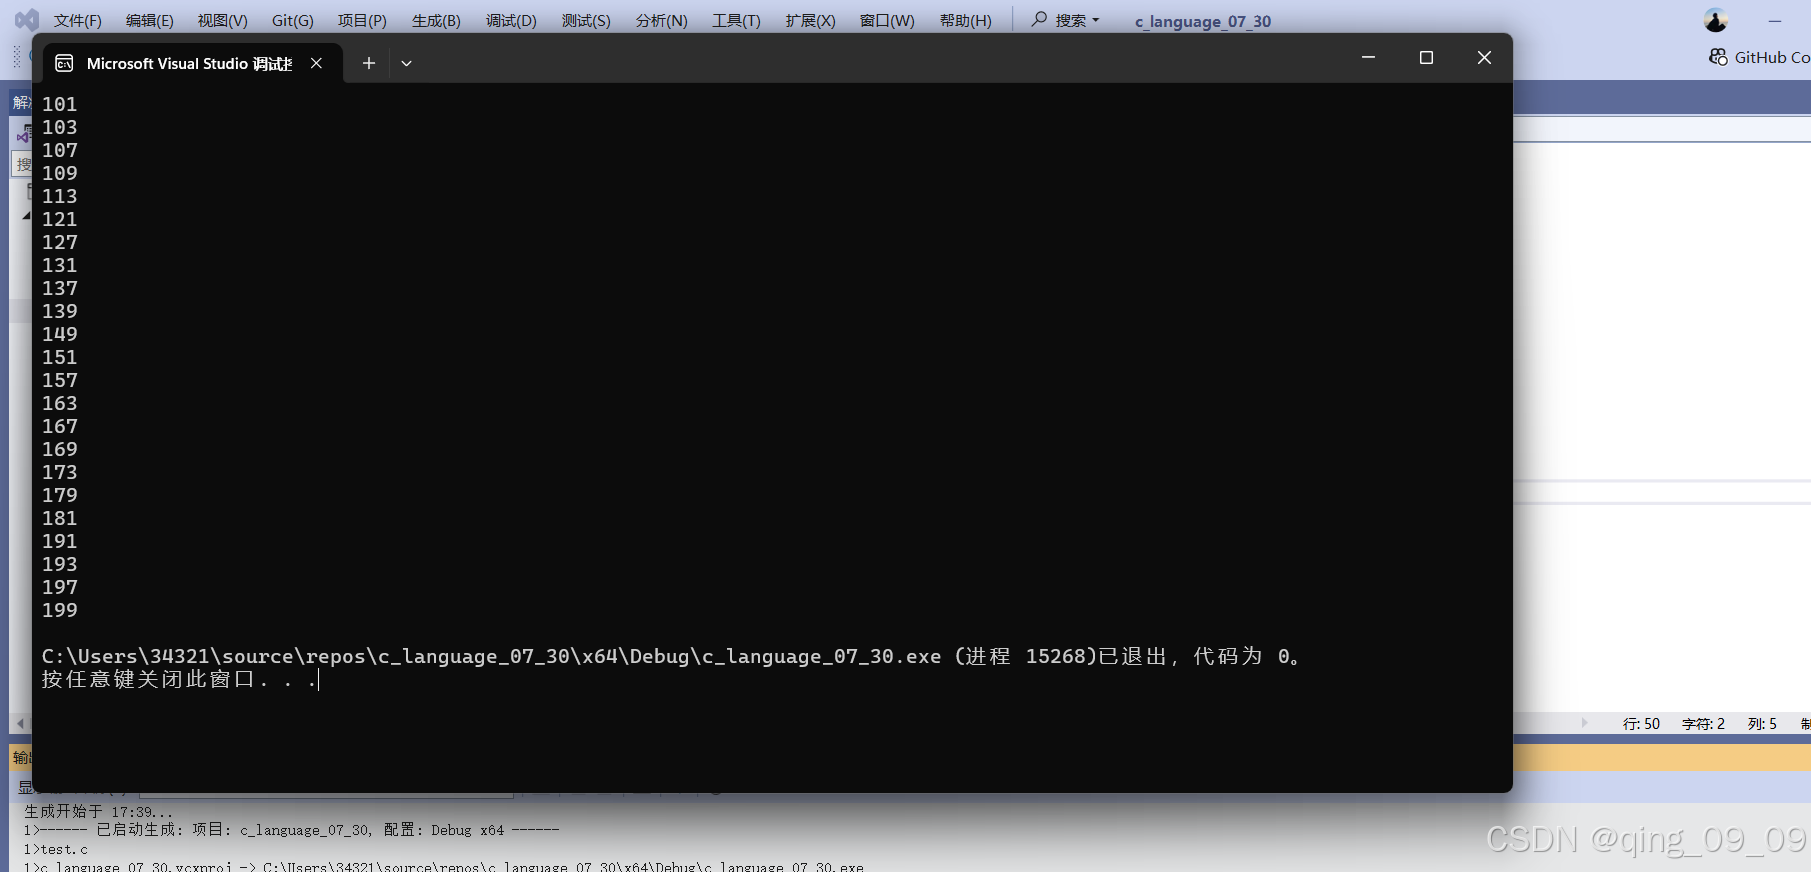
Task: Click the 已启动生成 build output line
Action: (x=291, y=830)
